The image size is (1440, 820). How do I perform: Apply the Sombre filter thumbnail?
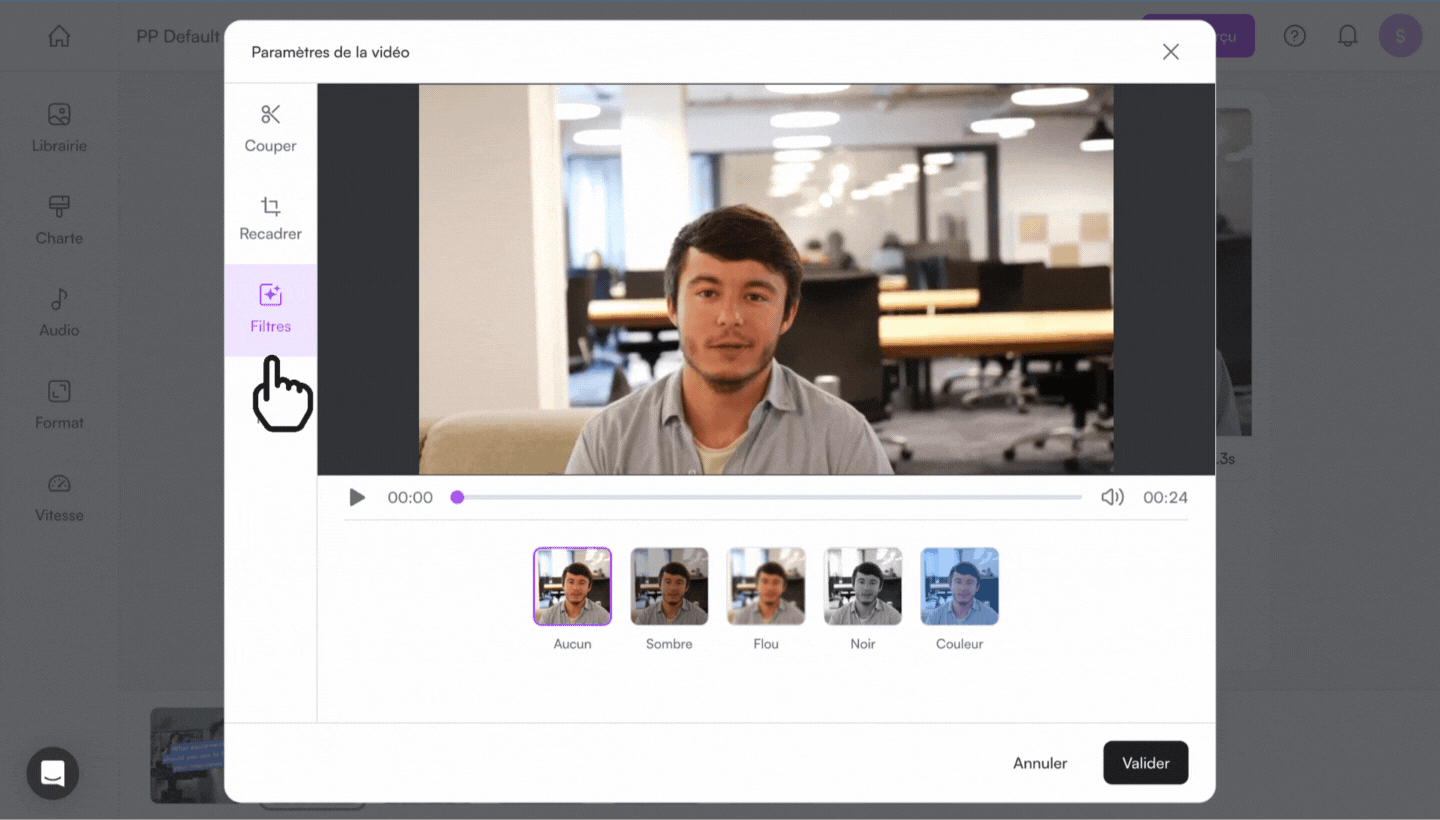point(669,586)
